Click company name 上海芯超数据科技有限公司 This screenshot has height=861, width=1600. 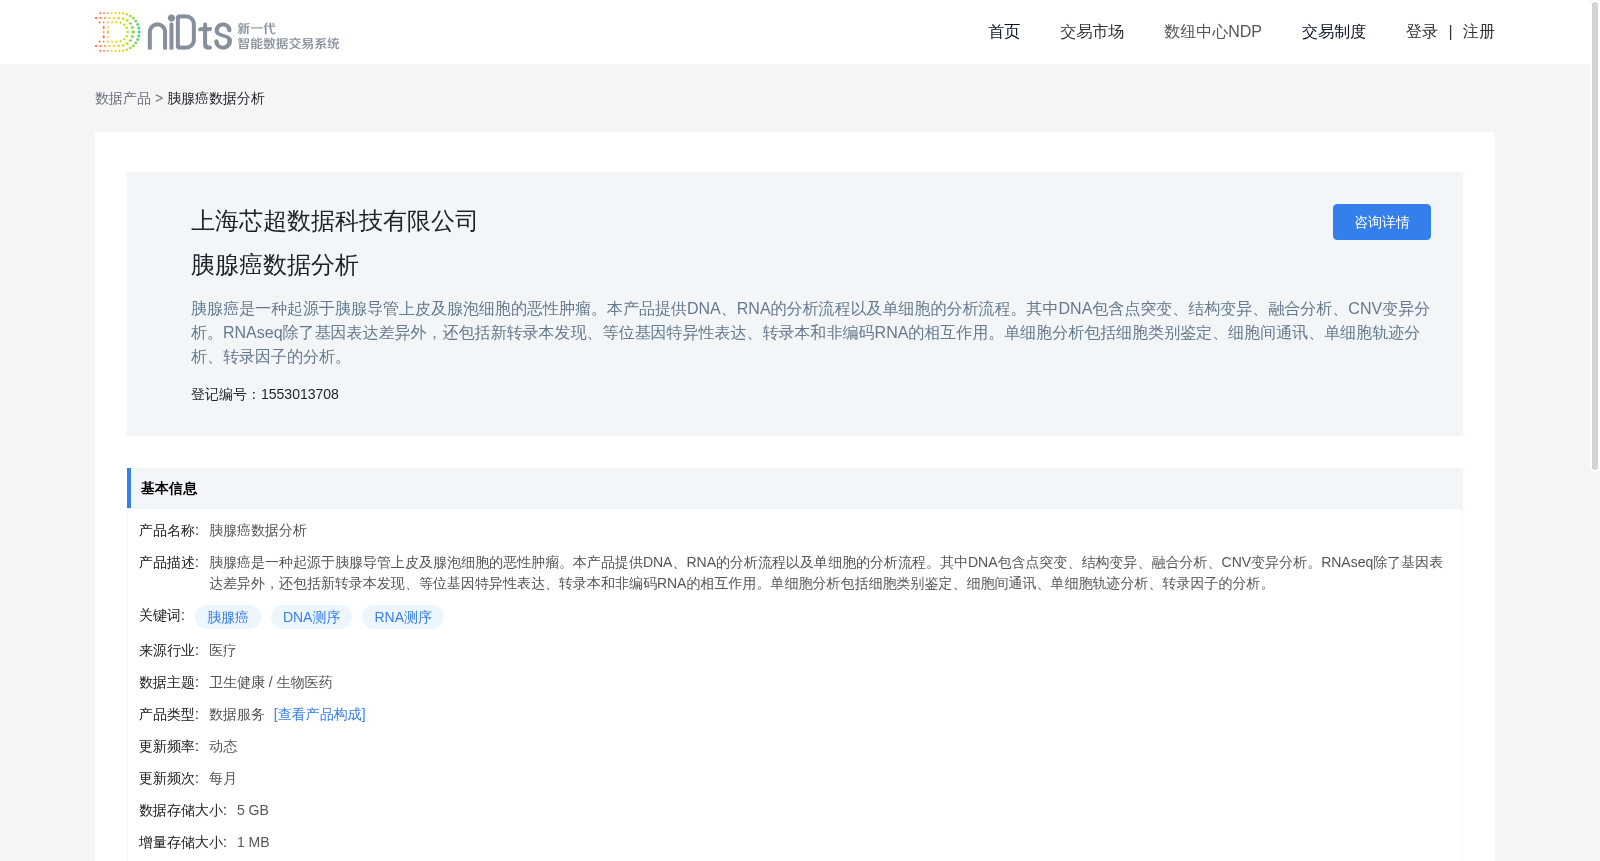point(335,221)
